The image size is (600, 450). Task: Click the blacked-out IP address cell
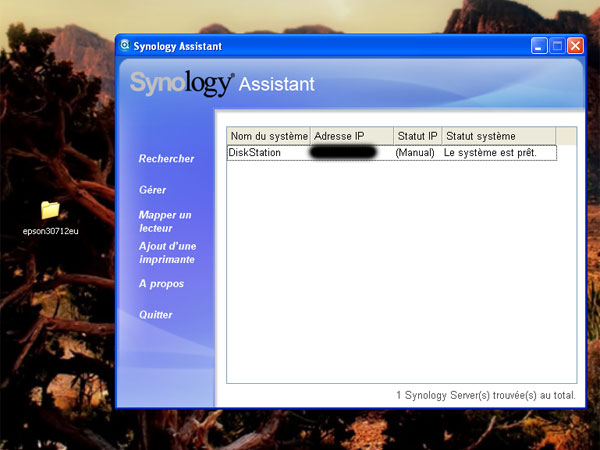[343, 152]
